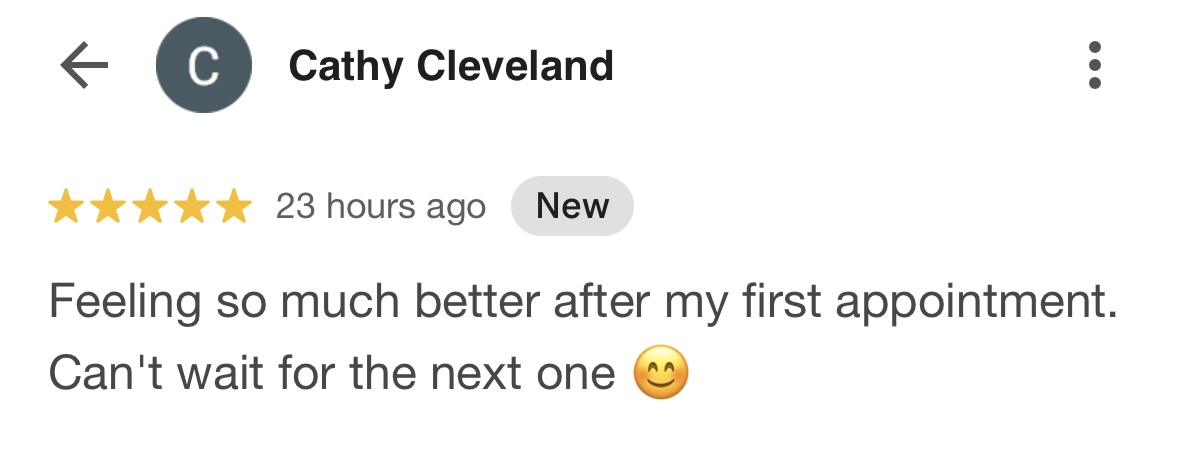This screenshot has height=461, width=1179.
Task: Click the word "Can't" in the review
Action: click(99, 375)
